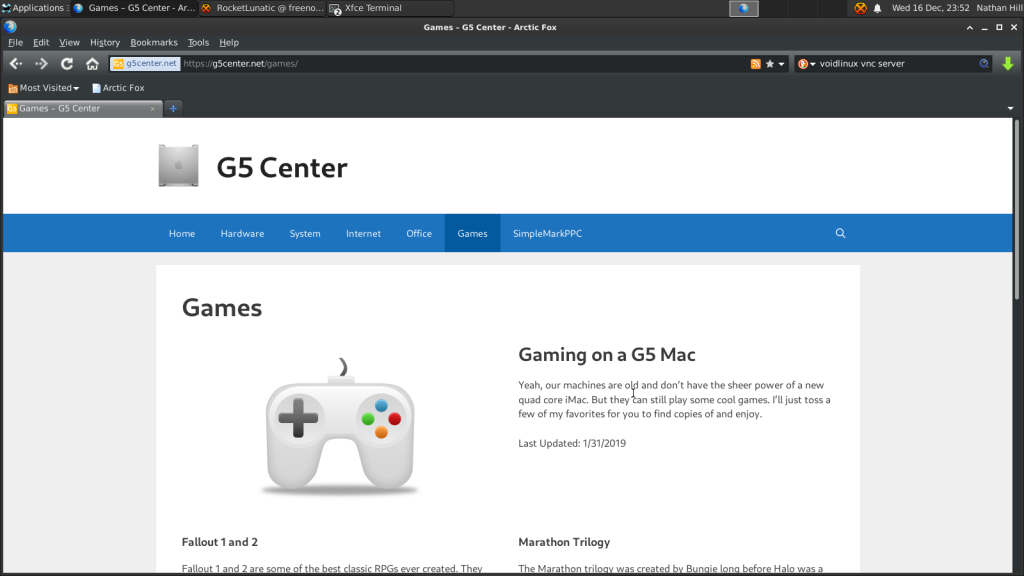Open the clock showing Wed 16 Dec, 23:52
The height and width of the screenshot is (576, 1024).
(931, 8)
